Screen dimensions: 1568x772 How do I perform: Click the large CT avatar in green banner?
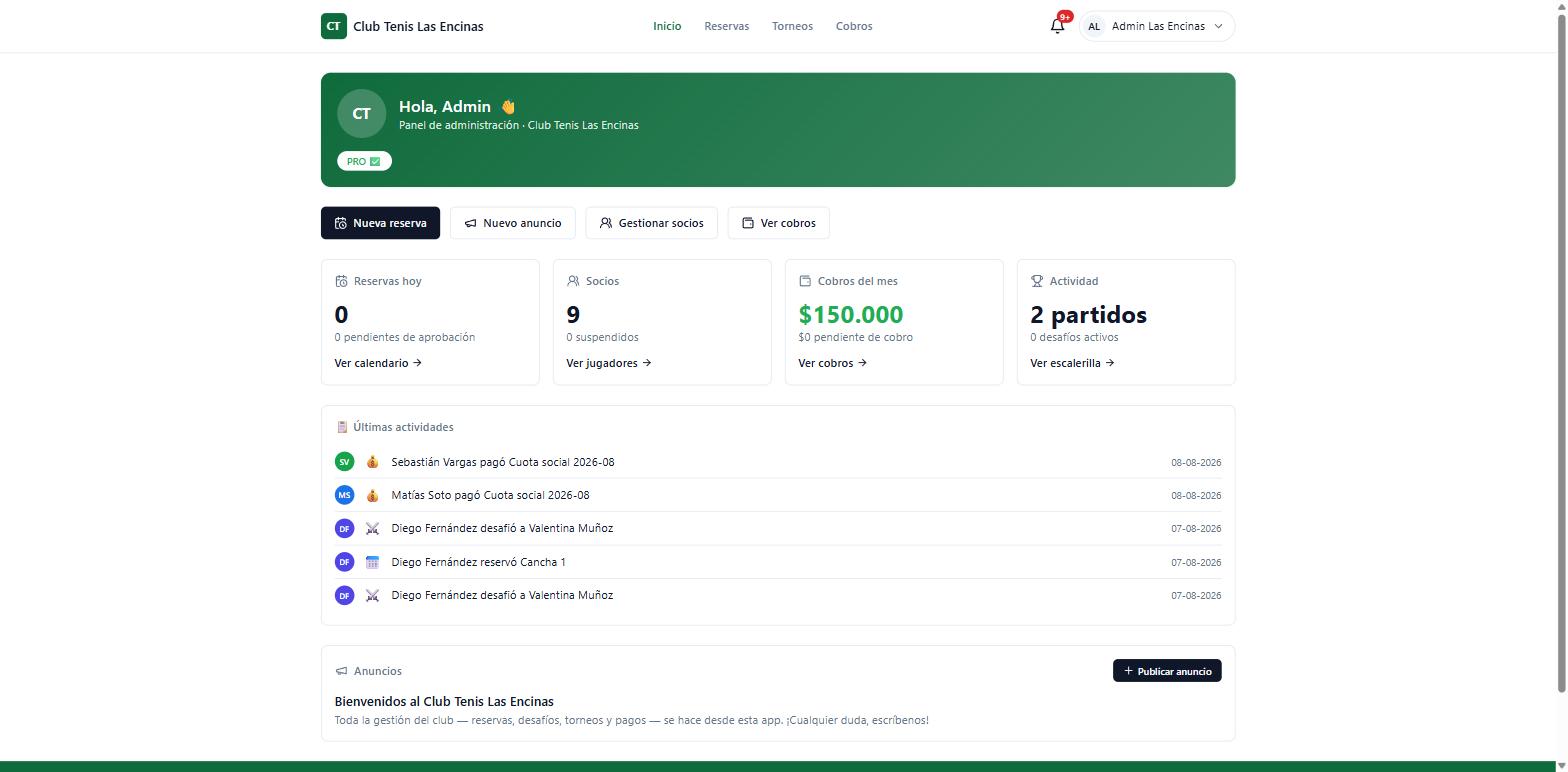click(361, 114)
